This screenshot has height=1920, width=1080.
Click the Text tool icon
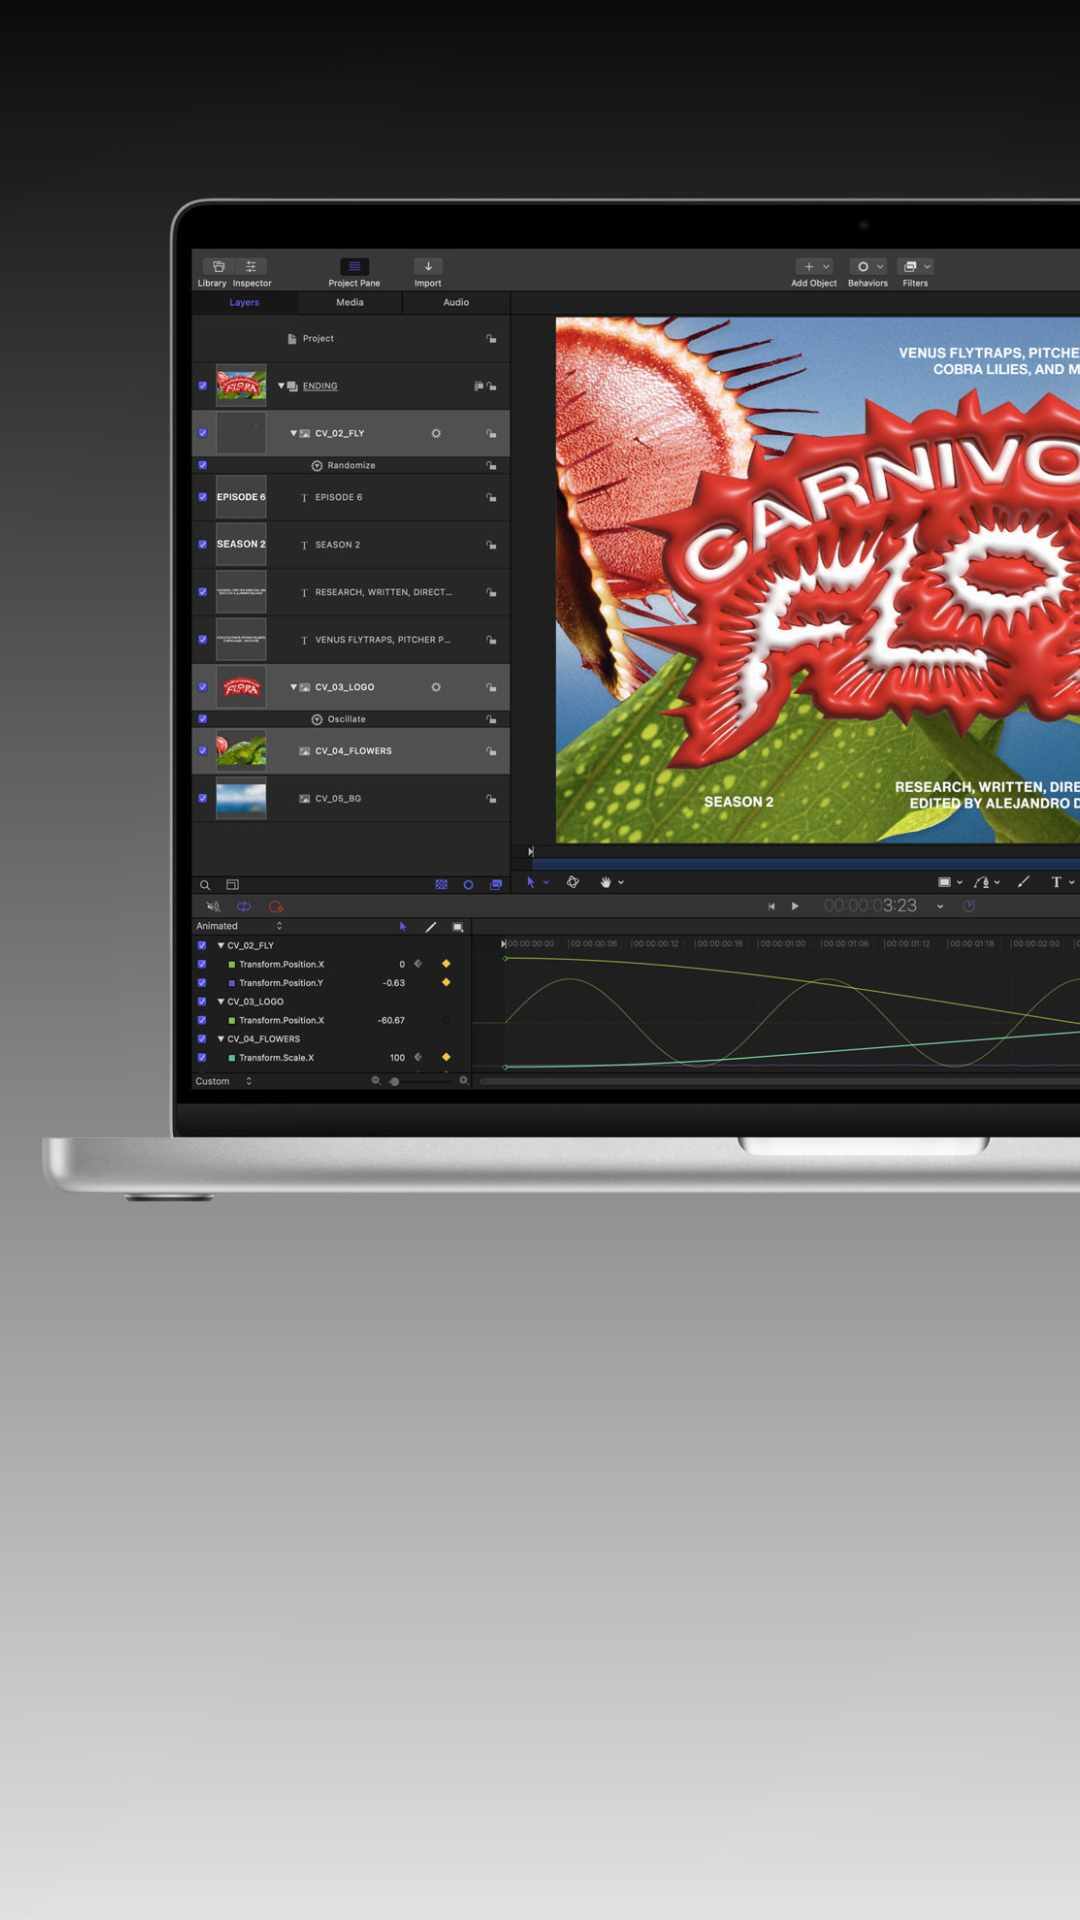(1056, 882)
